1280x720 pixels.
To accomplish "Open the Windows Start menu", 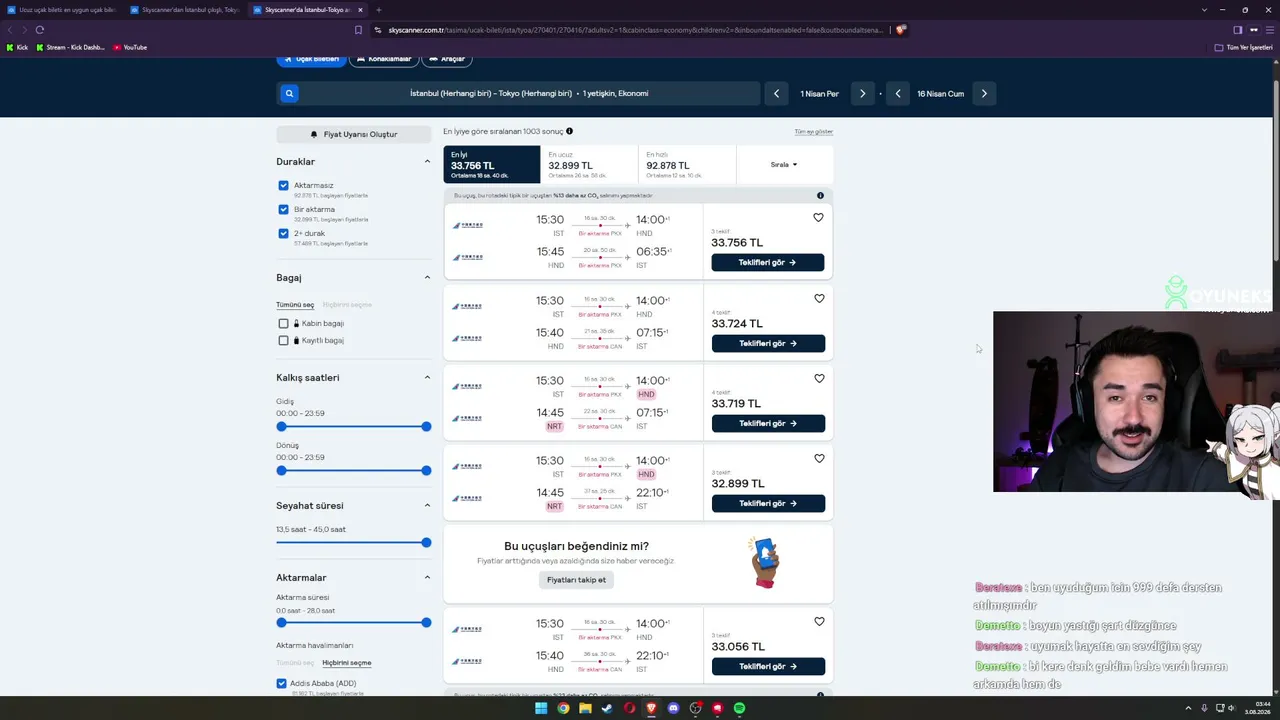I will pyautogui.click(x=541, y=708).
